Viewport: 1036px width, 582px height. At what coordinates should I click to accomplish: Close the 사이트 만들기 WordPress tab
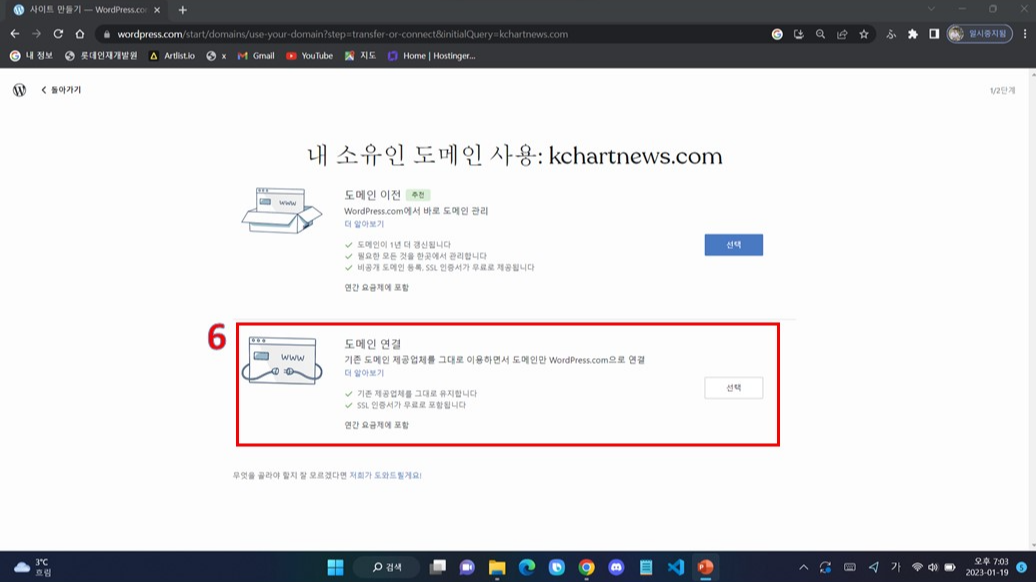tap(157, 10)
